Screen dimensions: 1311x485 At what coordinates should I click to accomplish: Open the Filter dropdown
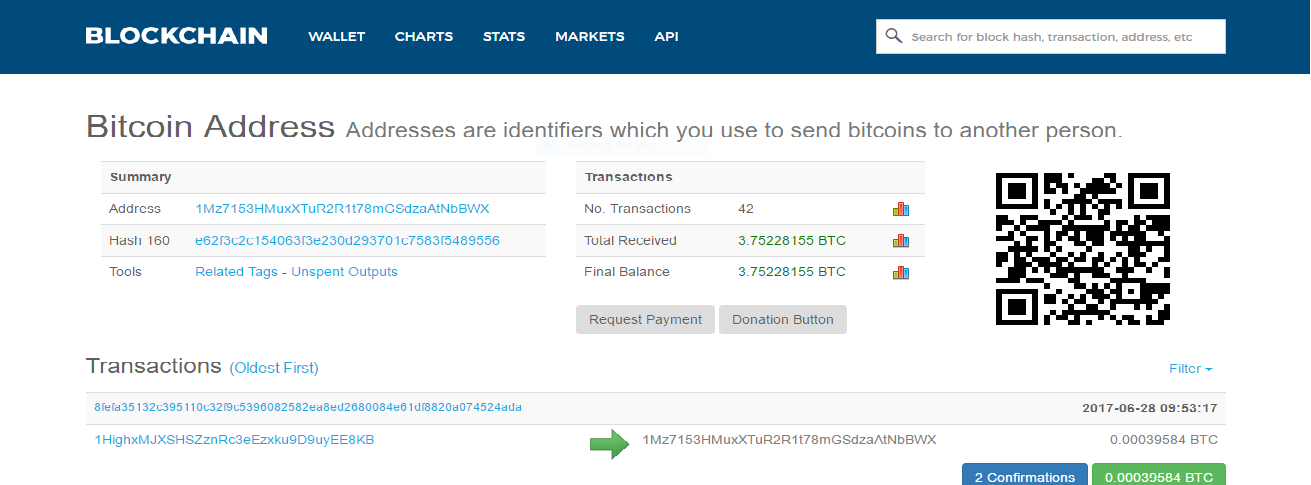point(1190,369)
